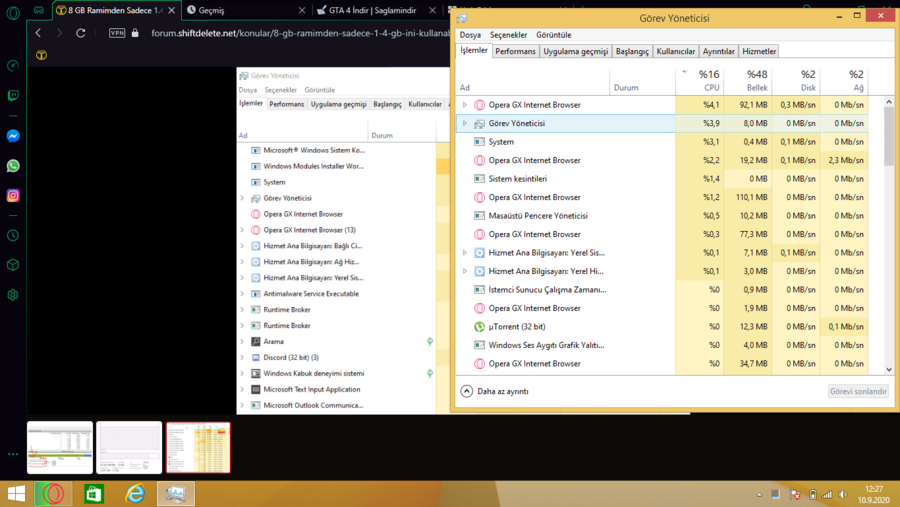Click Task Manager taskbar icon
The height and width of the screenshot is (507, 900).
click(x=176, y=494)
